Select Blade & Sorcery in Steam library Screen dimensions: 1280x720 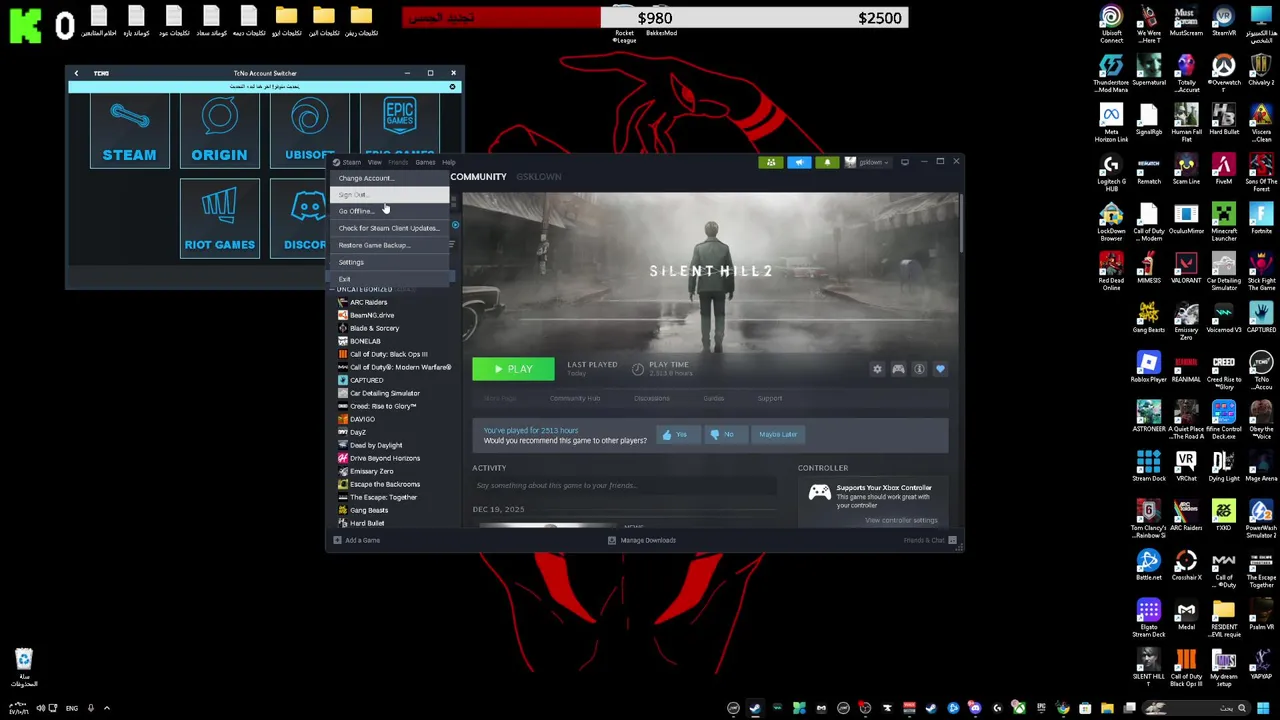point(374,328)
